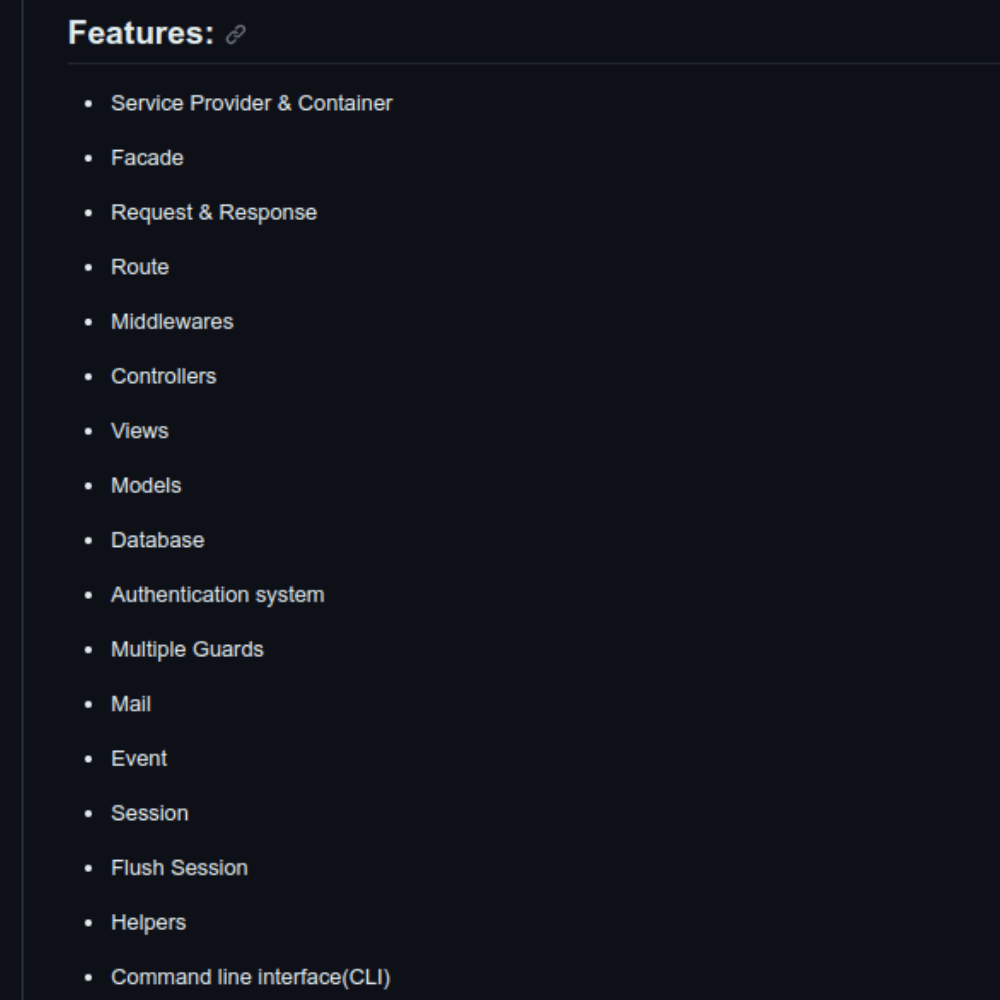Click the Views list item
The width and height of the screenshot is (1000, 1000).
[140, 431]
